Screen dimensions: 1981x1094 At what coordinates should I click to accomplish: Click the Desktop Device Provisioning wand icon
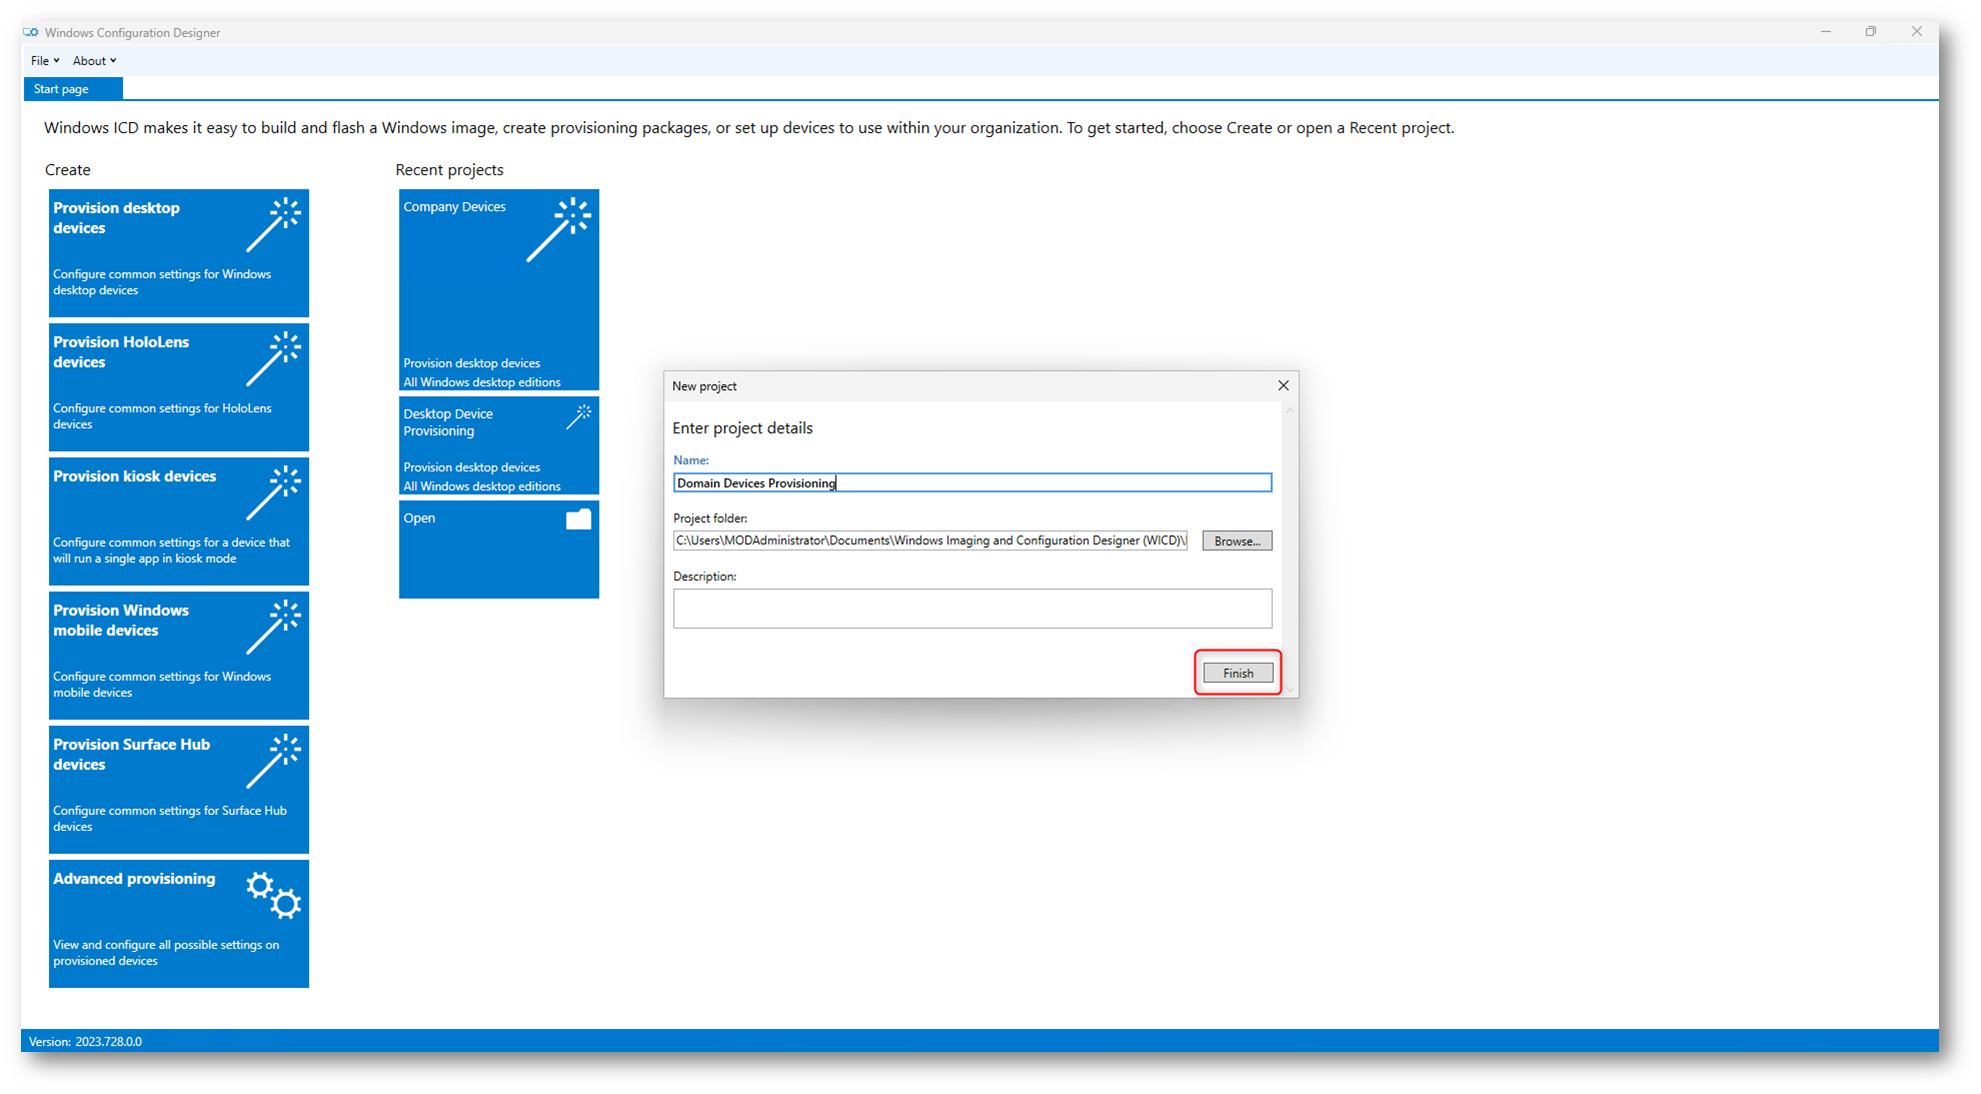click(x=579, y=417)
